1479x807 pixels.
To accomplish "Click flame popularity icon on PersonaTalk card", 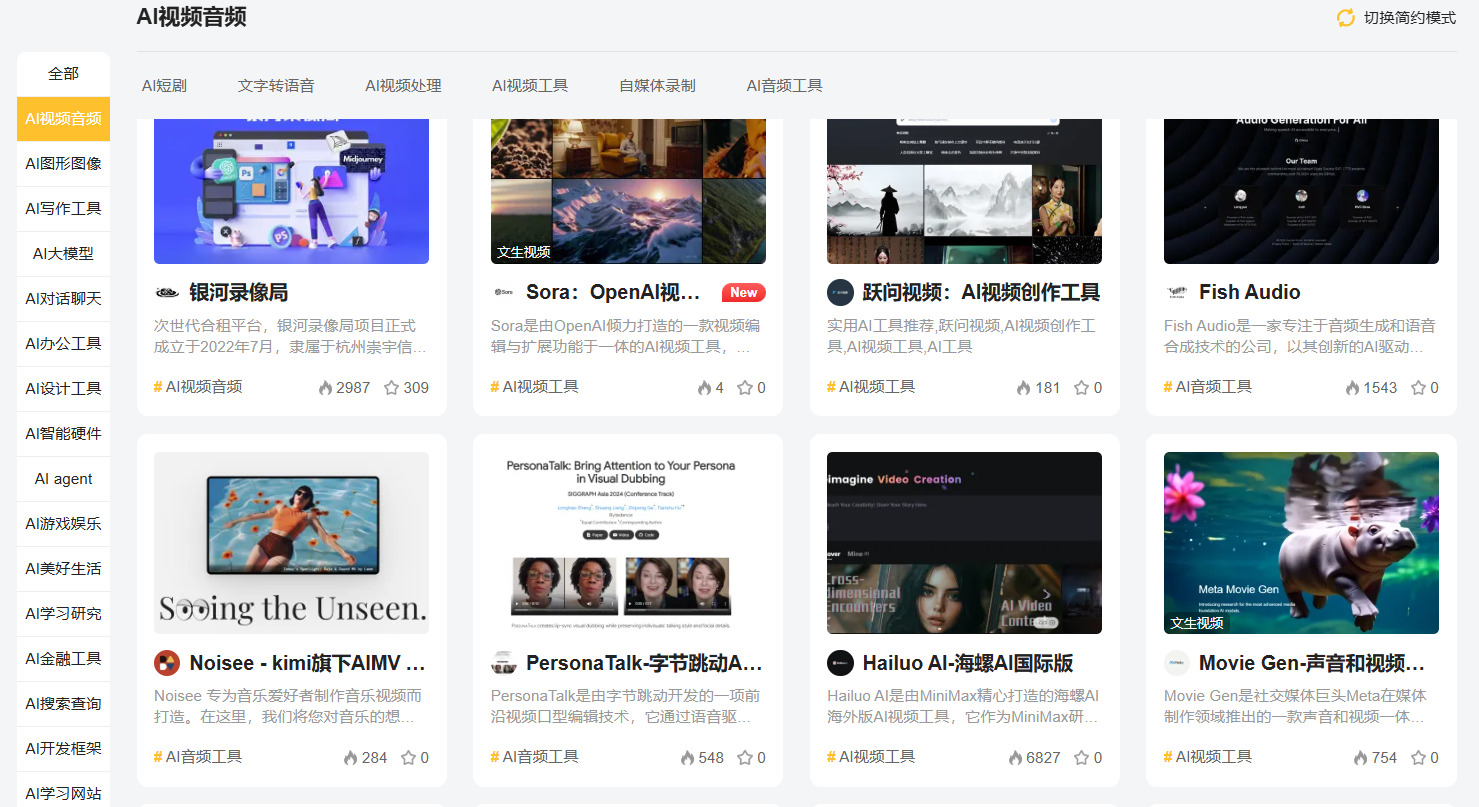I will [x=687, y=758].
